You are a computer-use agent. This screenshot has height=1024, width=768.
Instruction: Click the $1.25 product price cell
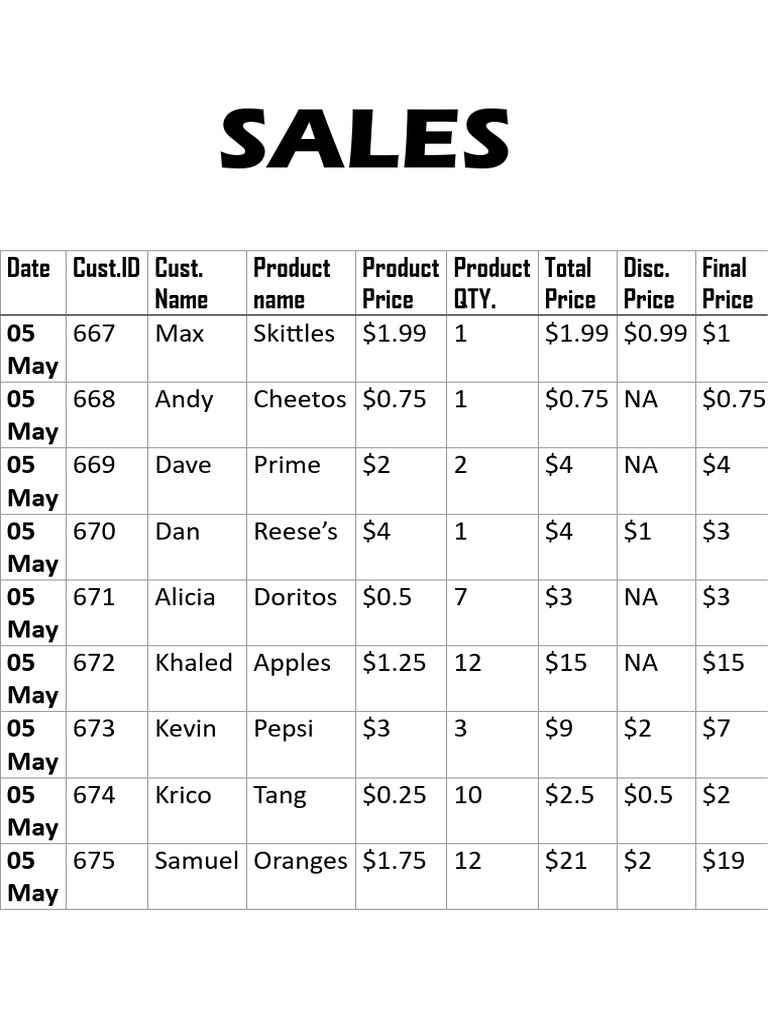[394, 664]
